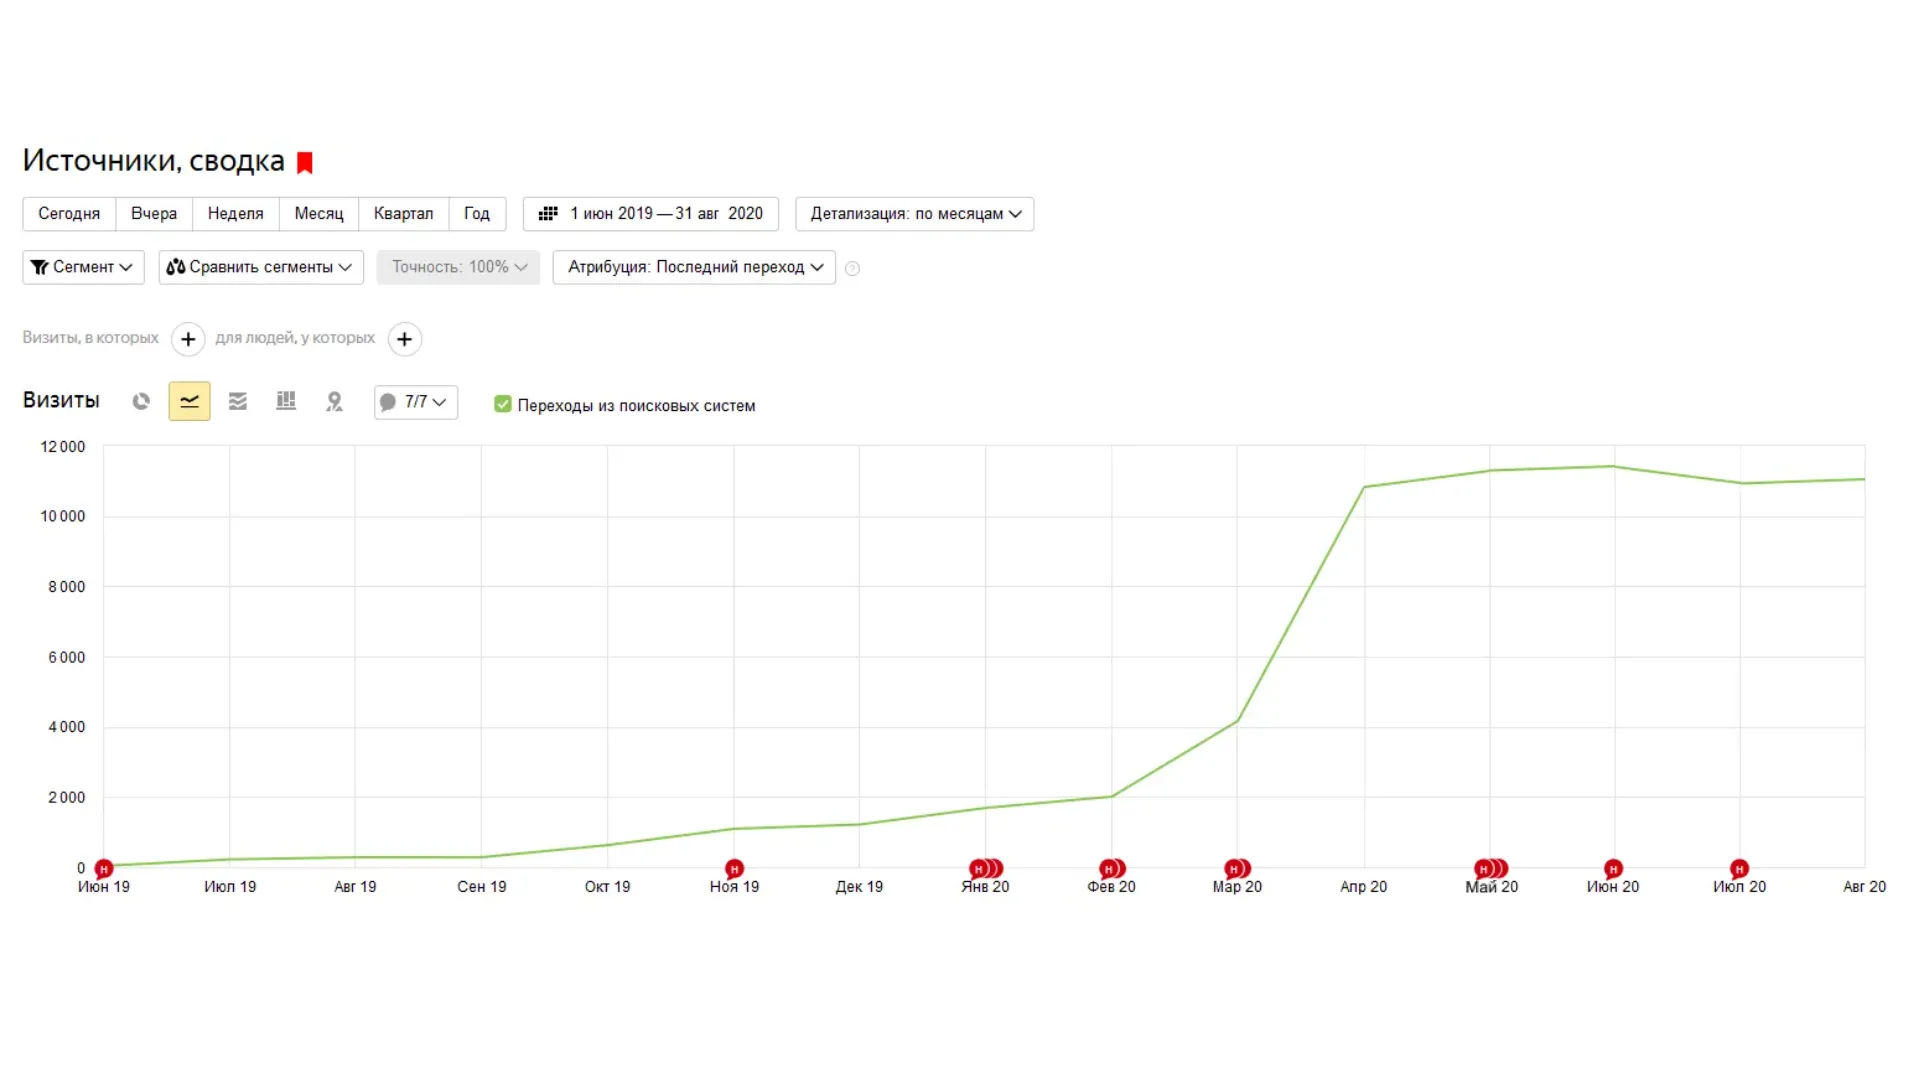Click the note marker at Июл 20
Viewport: 1920px width, 1081px height.
coord(1739,868)
